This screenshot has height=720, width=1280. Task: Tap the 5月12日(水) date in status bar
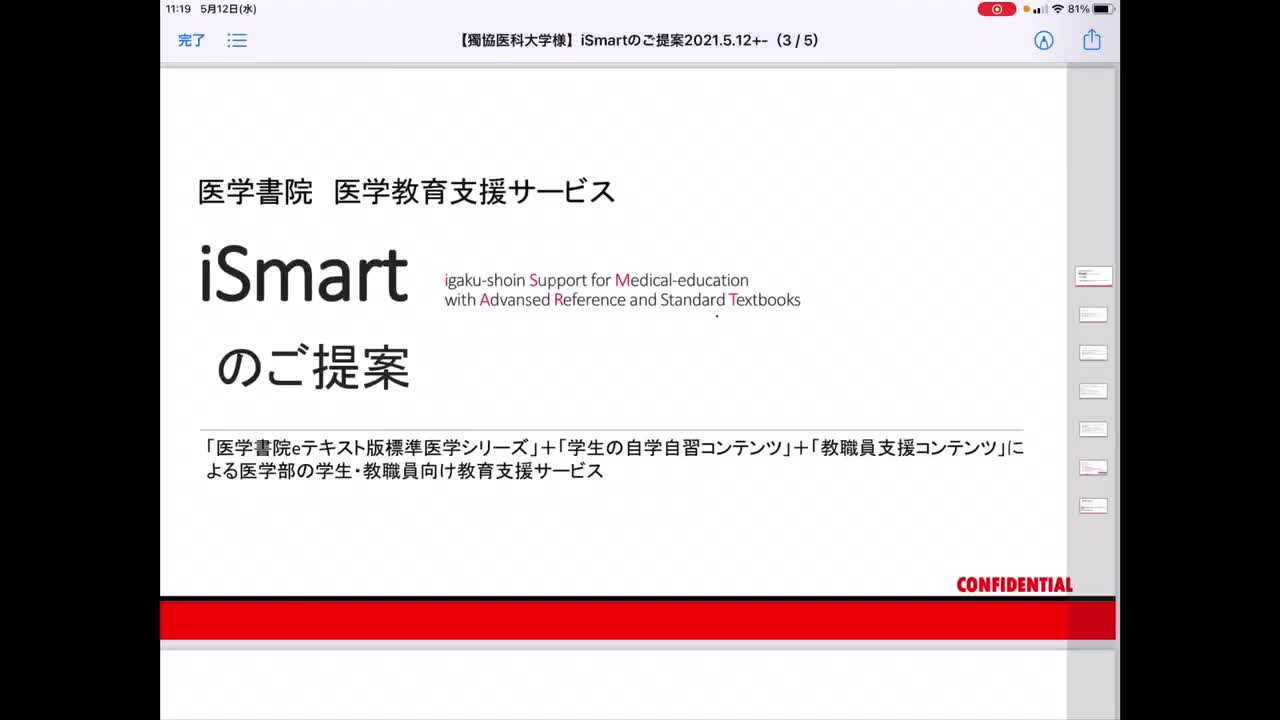coord(228,9)
